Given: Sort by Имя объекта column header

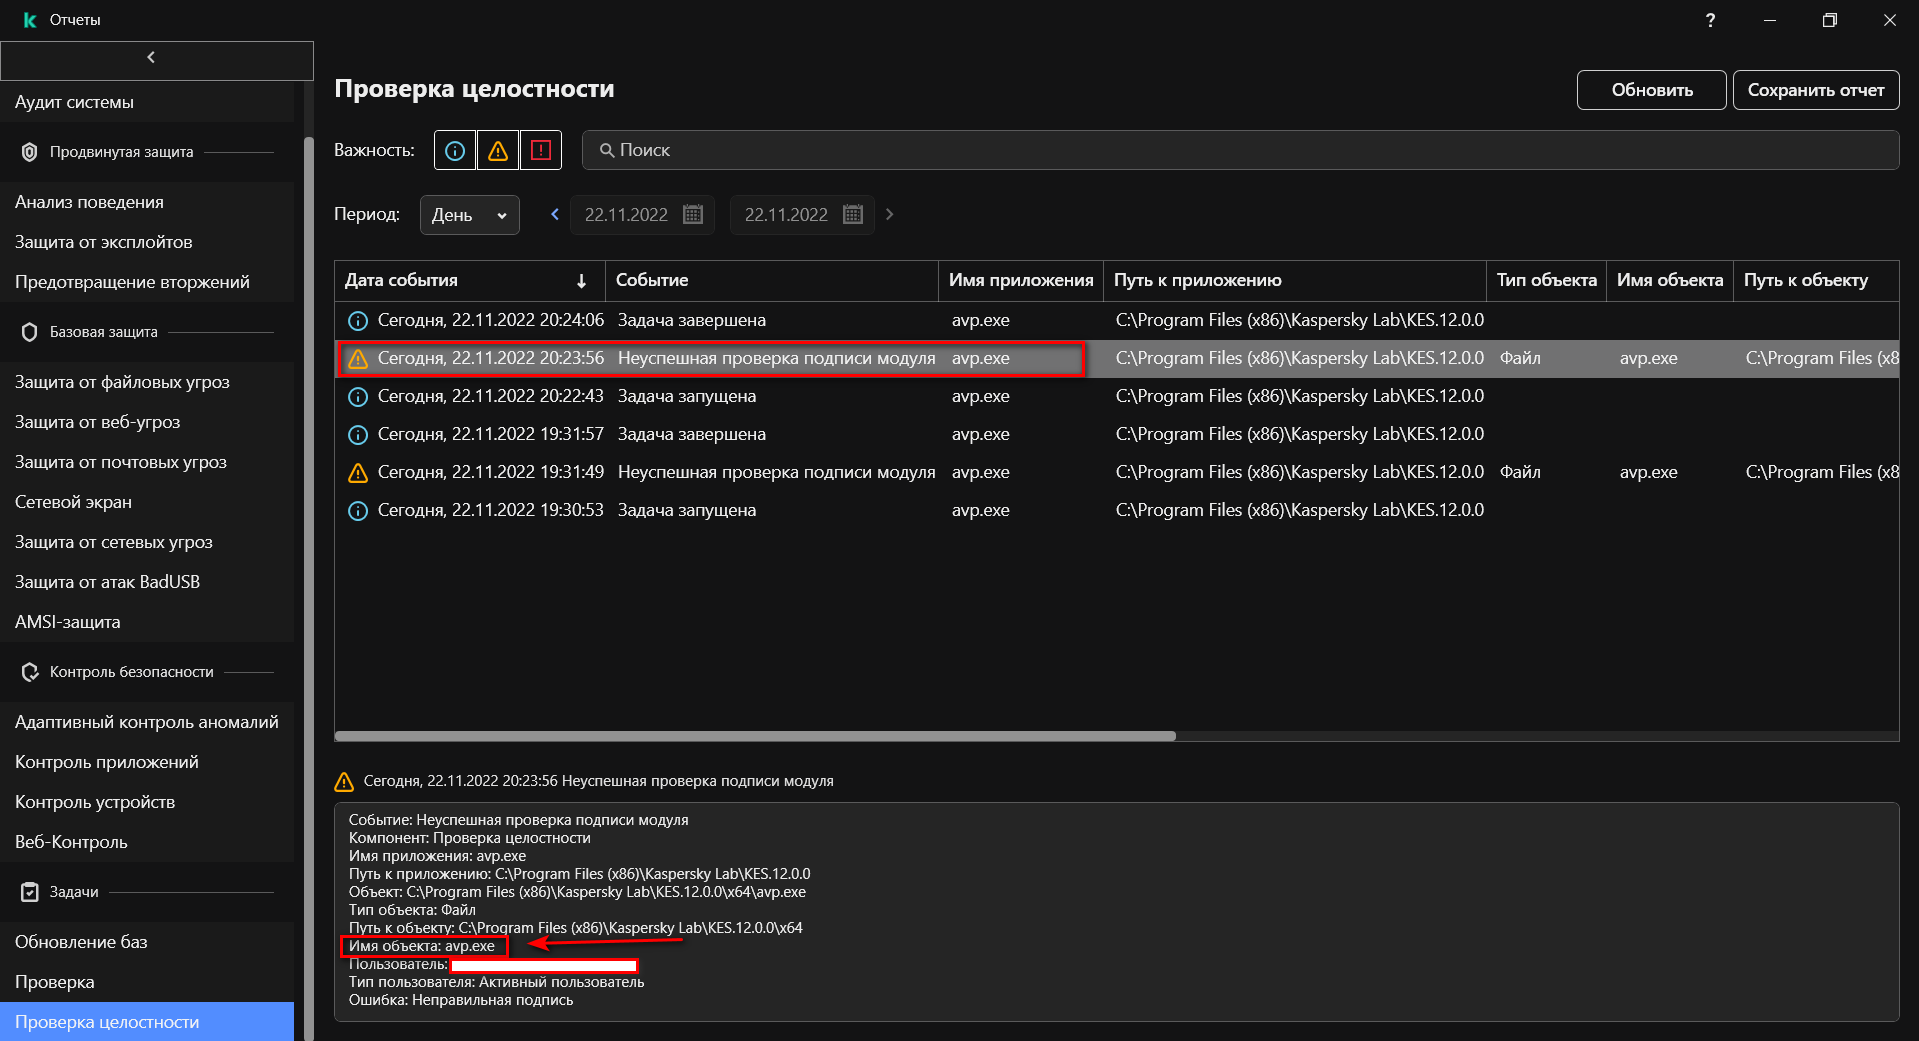Looking at the screenshot, I should point(1670,280).
